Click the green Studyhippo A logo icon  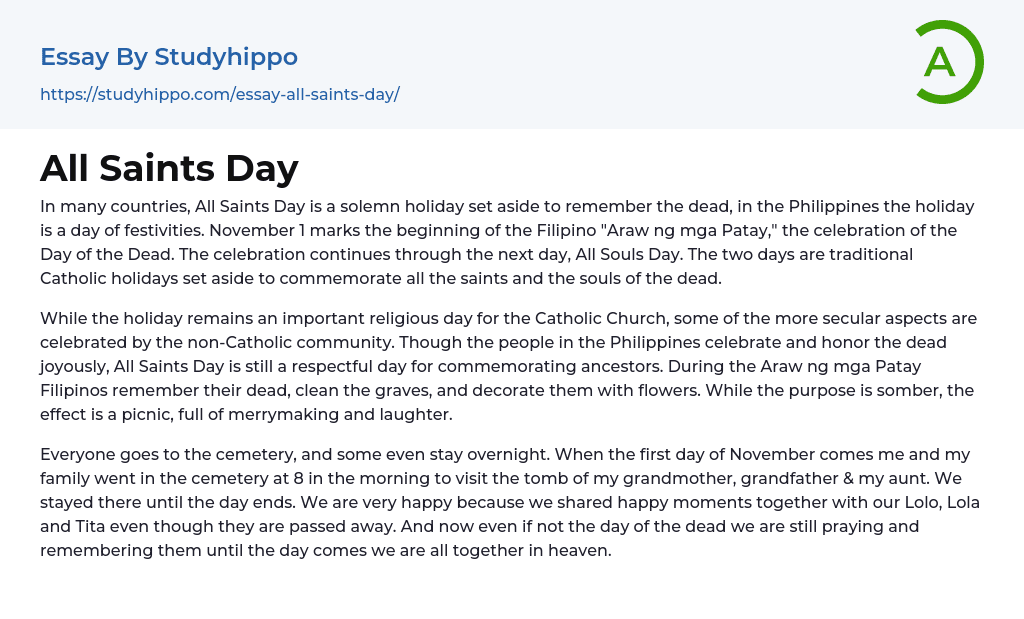point(946,62)
